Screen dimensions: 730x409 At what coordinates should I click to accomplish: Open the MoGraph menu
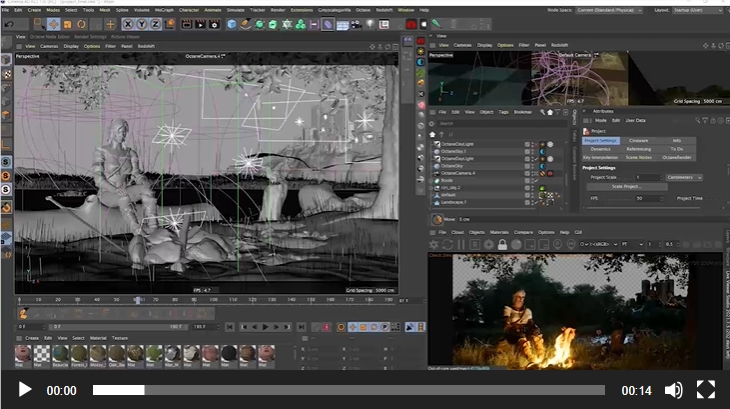click(164, 10)
